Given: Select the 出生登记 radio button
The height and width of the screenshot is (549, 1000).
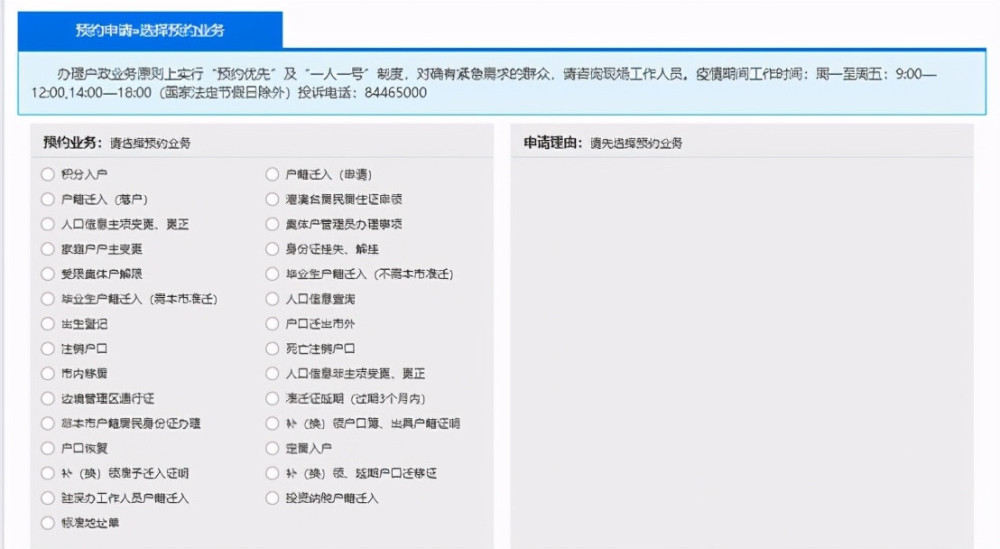Looking at the screenshot, I should click(48, 323).
